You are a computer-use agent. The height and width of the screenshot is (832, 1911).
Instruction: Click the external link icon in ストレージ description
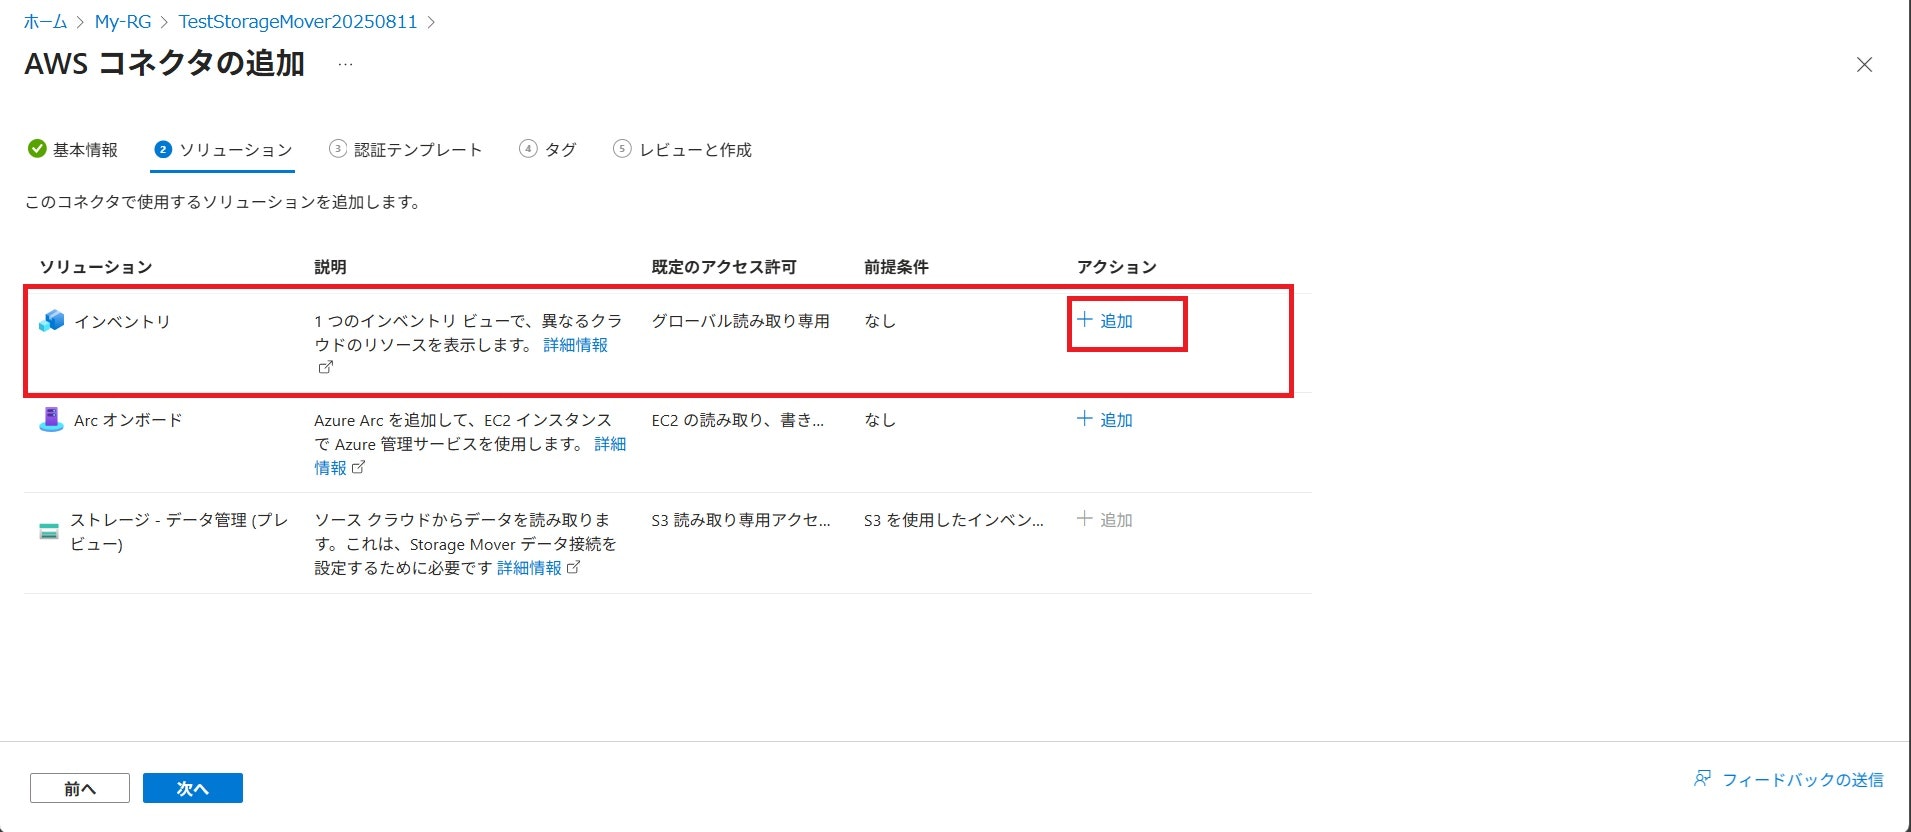(573, 567)
